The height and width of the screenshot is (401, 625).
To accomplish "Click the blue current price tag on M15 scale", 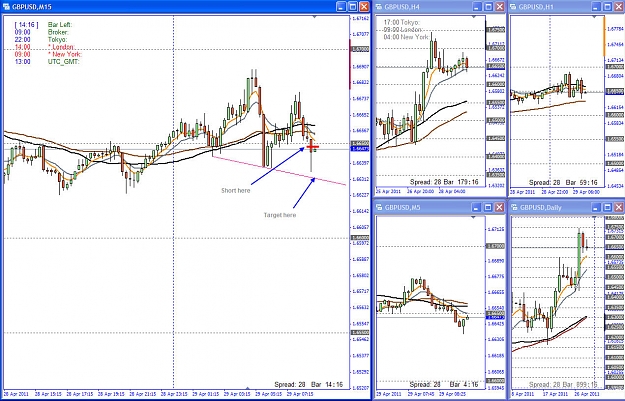I will 360,149.
